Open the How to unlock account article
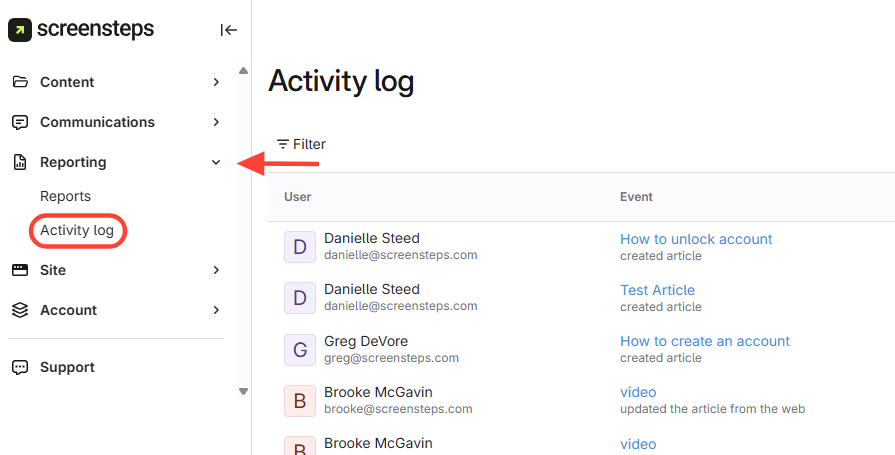This screenshot has height=455, width=895. pyautogui.click(x=696, y=239)
